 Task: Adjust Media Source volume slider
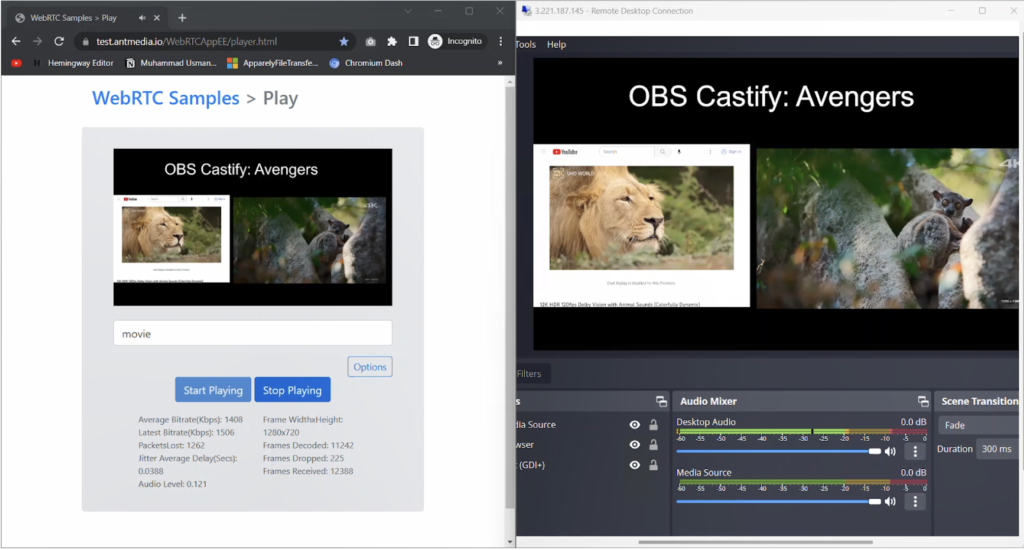point(778,502)
